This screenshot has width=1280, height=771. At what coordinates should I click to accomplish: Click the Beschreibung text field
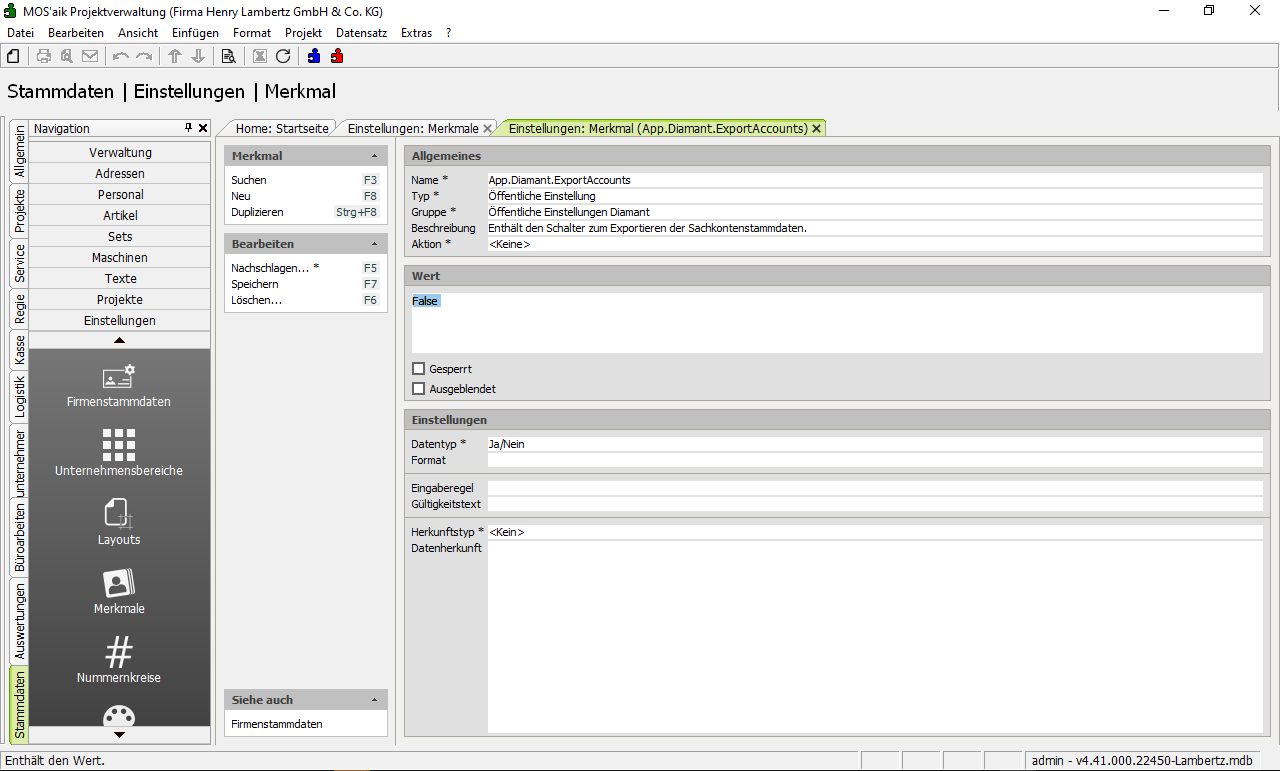coord(874,228)
